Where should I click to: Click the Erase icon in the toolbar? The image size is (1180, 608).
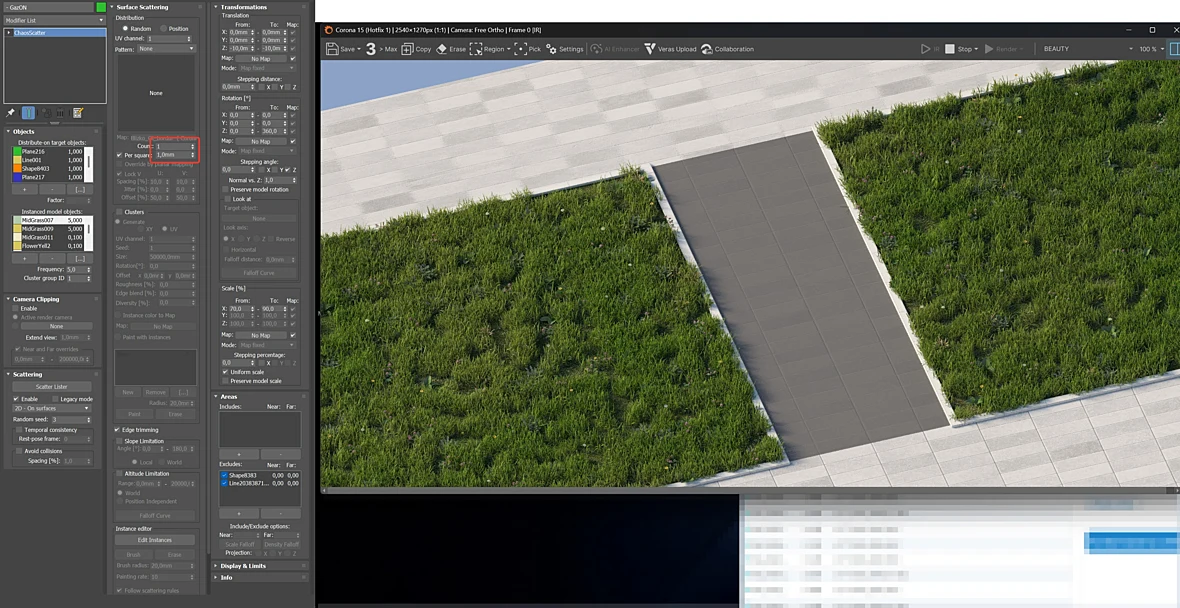(x=442, y=49)
